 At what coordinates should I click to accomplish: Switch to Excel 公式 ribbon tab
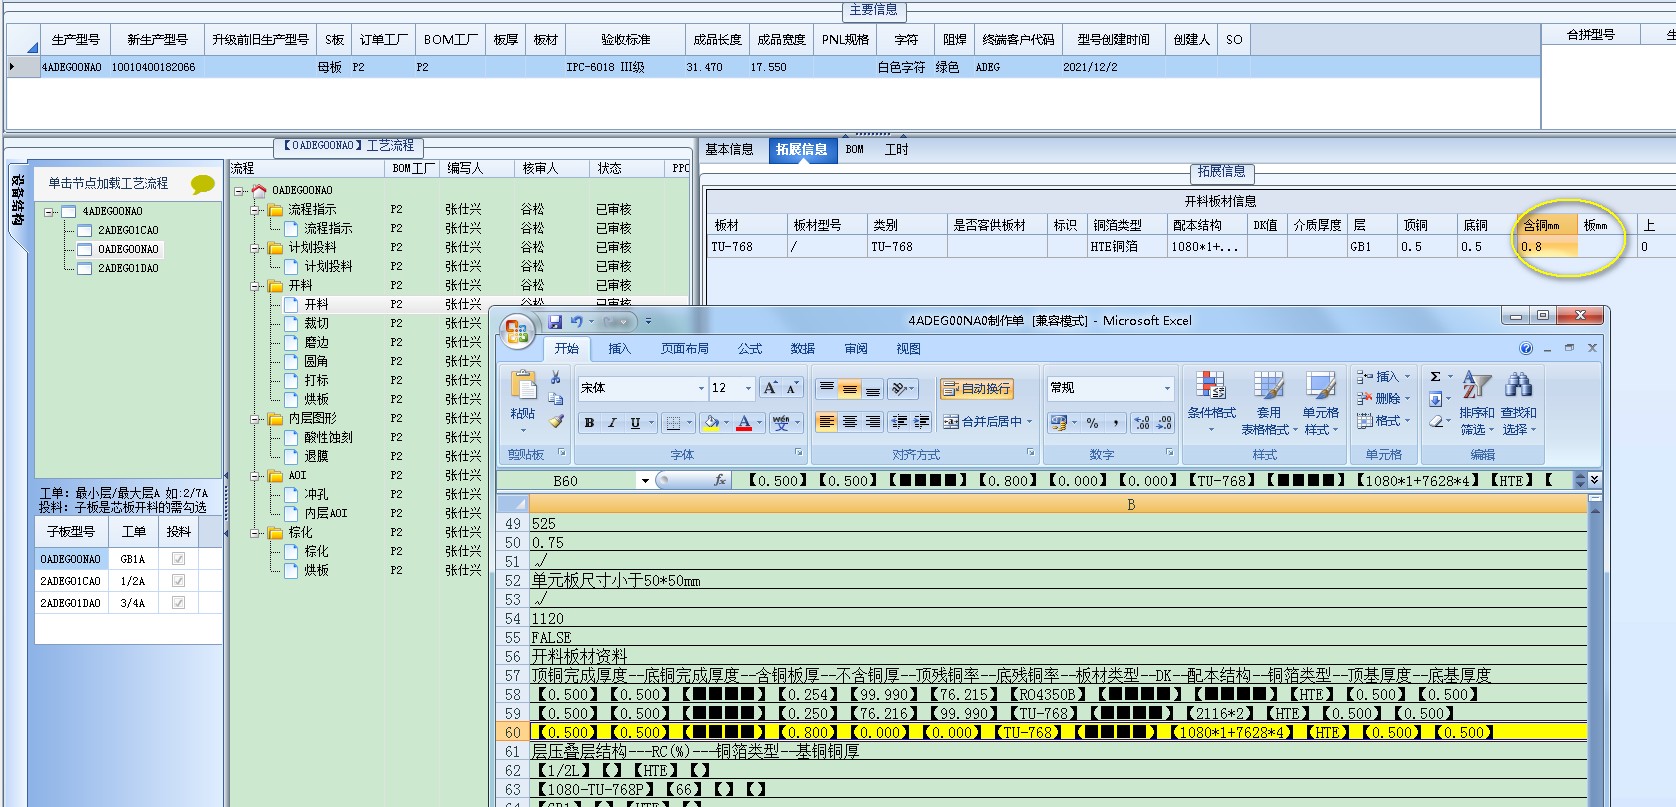(750, 349)
